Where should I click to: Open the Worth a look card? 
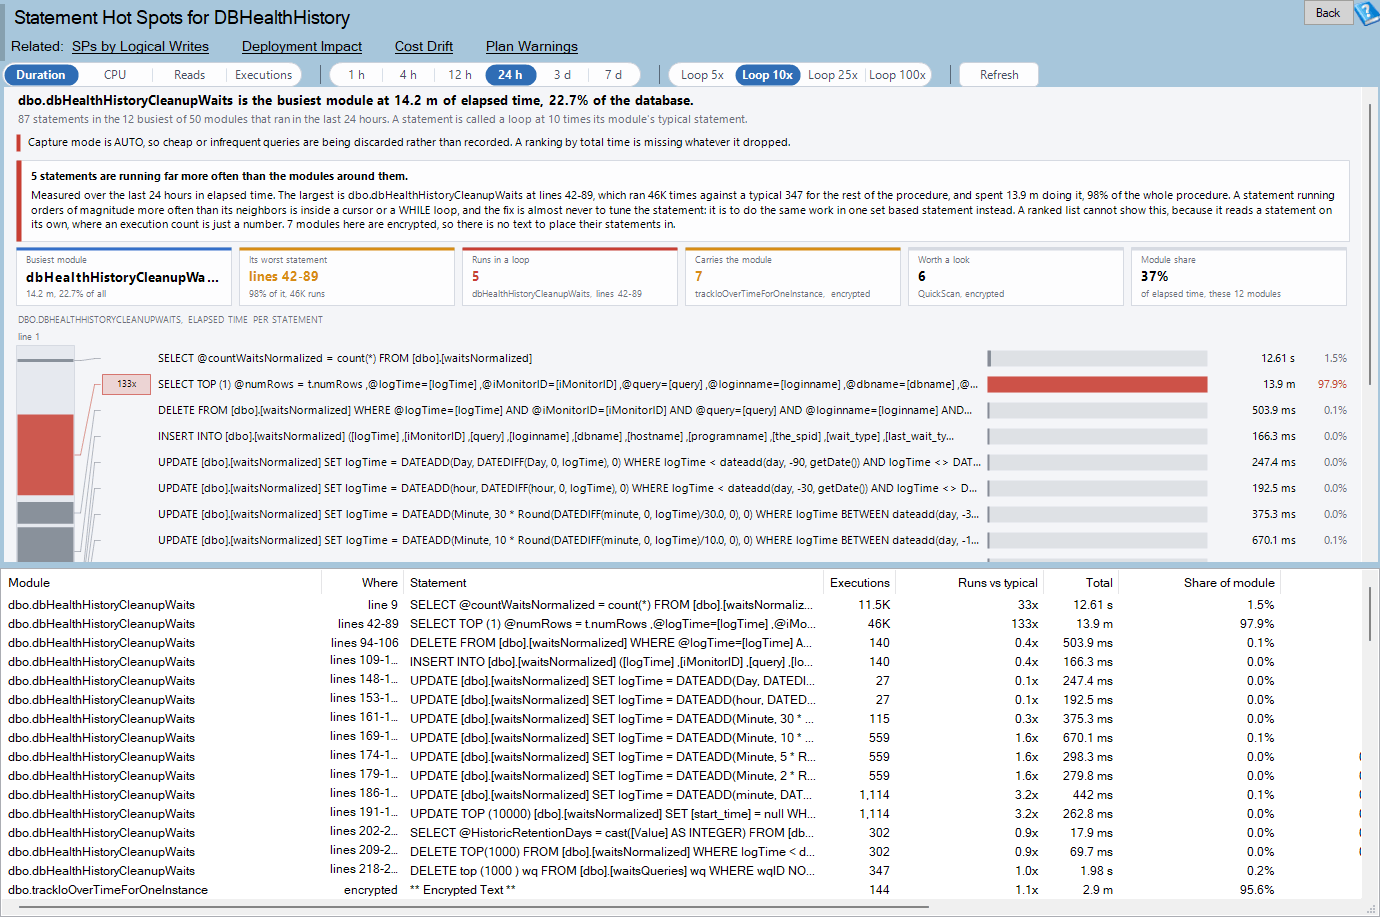point(1016,276)
